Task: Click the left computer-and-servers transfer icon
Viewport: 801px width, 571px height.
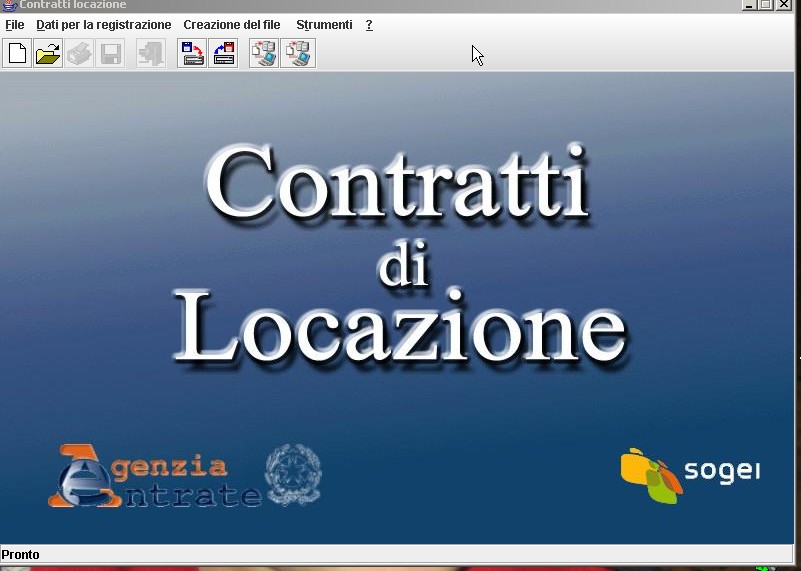Action: point(264,53)
